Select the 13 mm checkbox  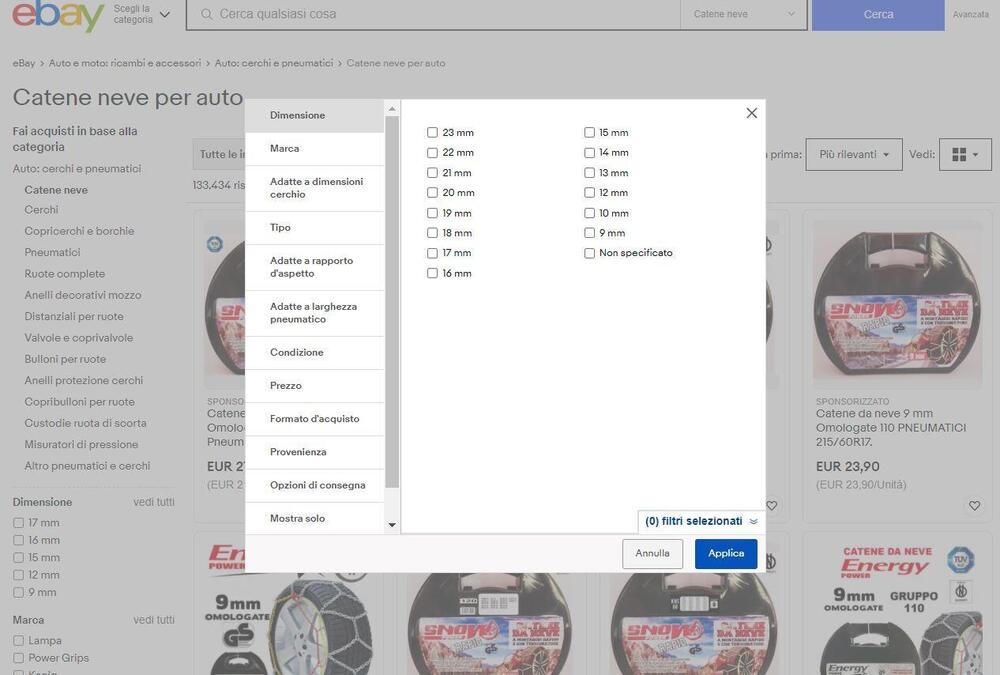coord(589,173)
